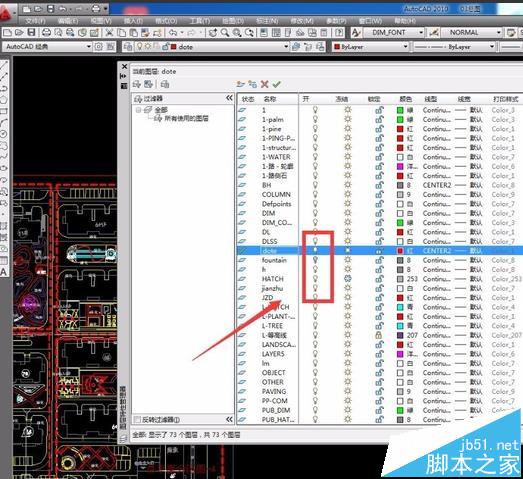
Task: Collapse the 全部 tree node
Action: click(x=138, y=110)
